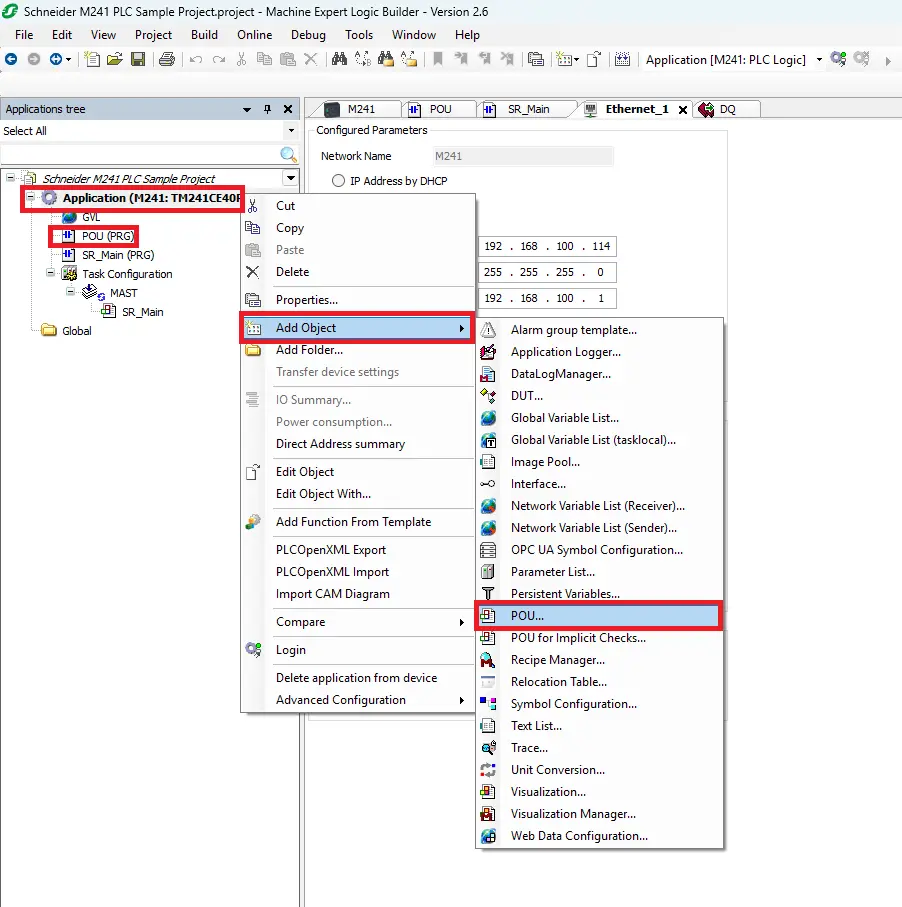Collapse the Task Configuration node
This screenshot has width=902, height=907.
pos(50,272)
